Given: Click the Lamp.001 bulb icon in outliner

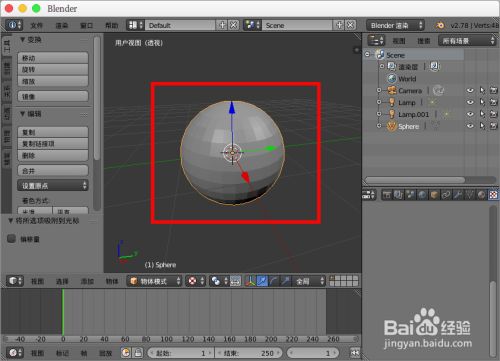Looking at the screenshot, I should point(392,114).
